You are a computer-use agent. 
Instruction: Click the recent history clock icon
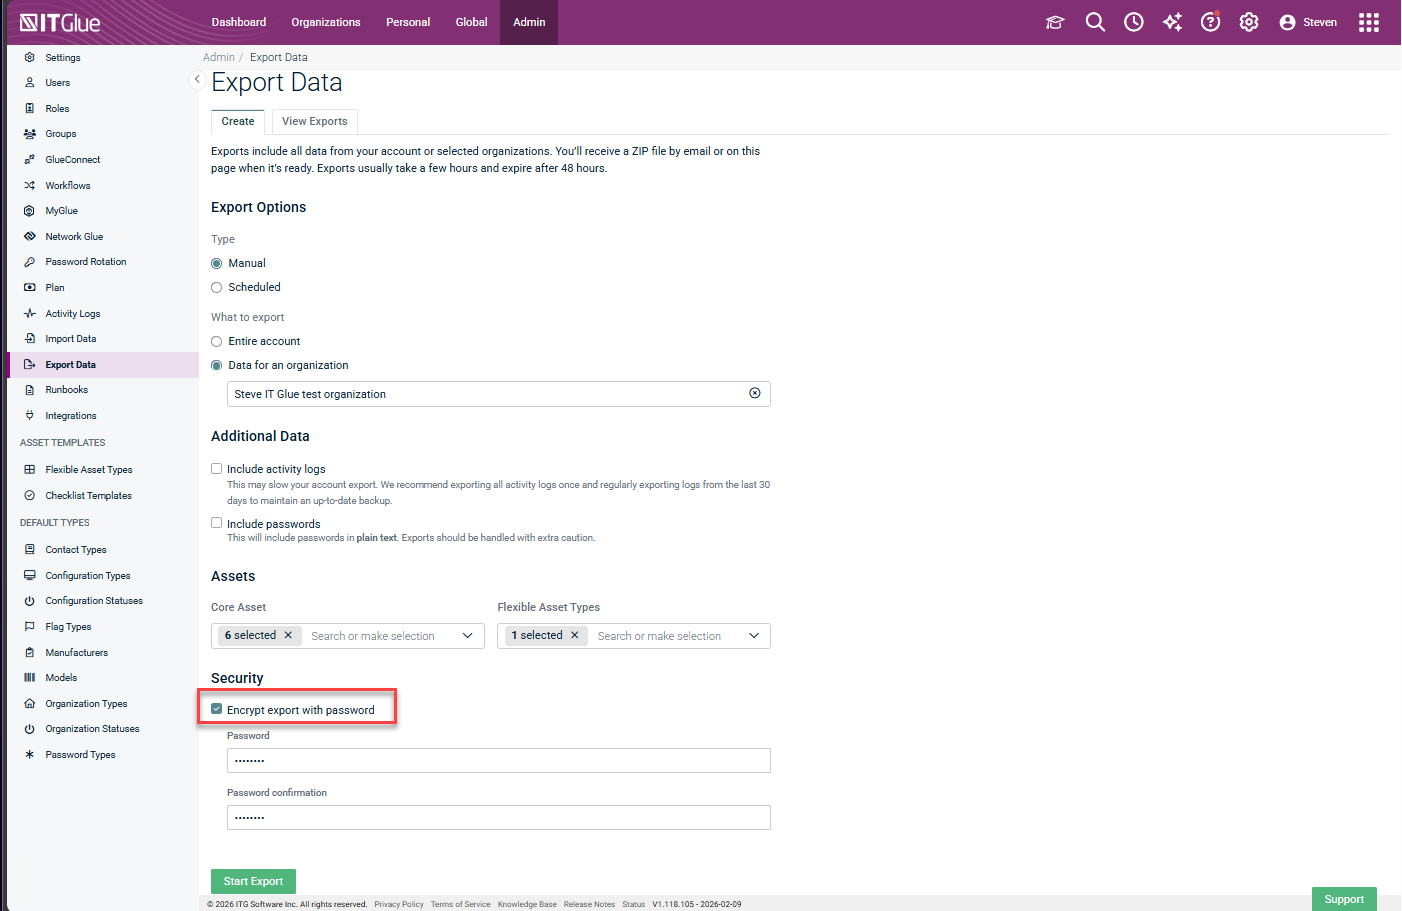[1133, 22]
